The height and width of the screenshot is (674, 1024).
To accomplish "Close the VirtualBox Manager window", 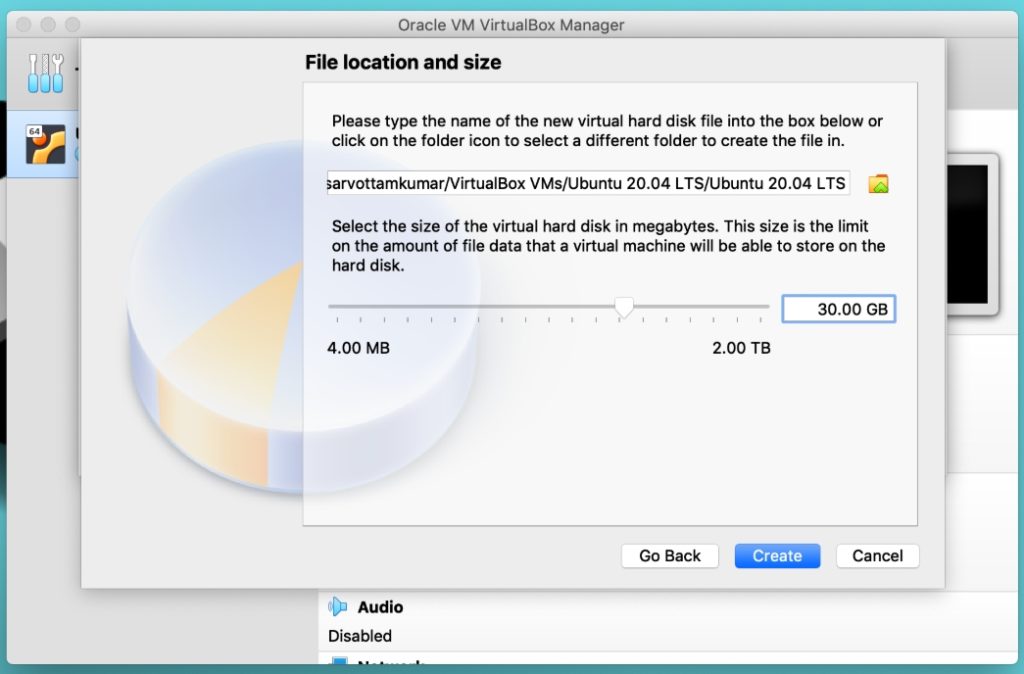I will tap(24, 25).
